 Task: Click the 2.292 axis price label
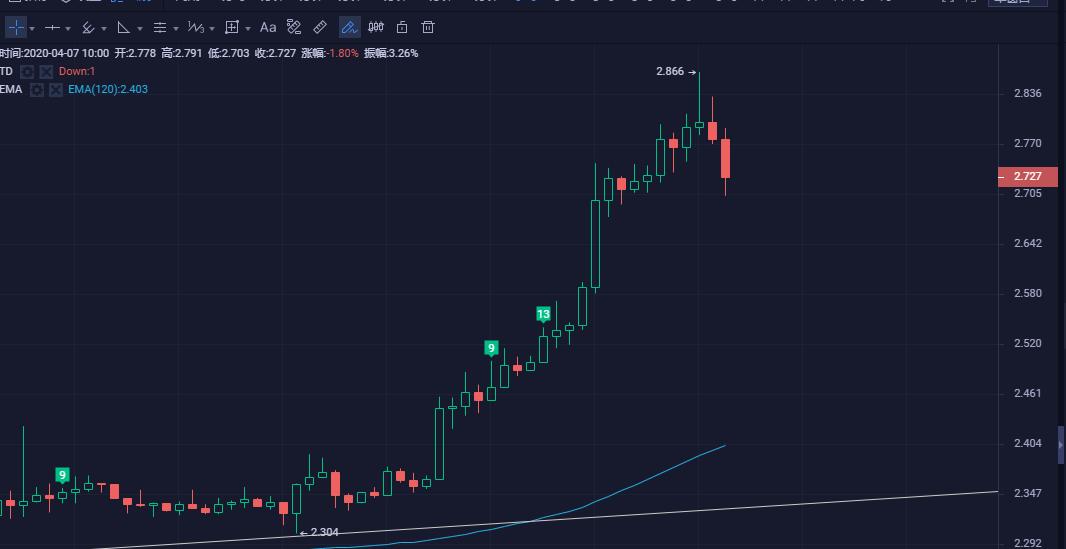pos(1027,543)
